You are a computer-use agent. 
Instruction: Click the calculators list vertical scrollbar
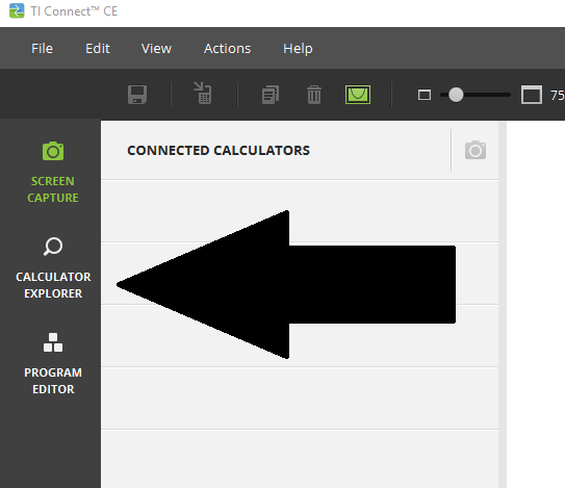503,305
